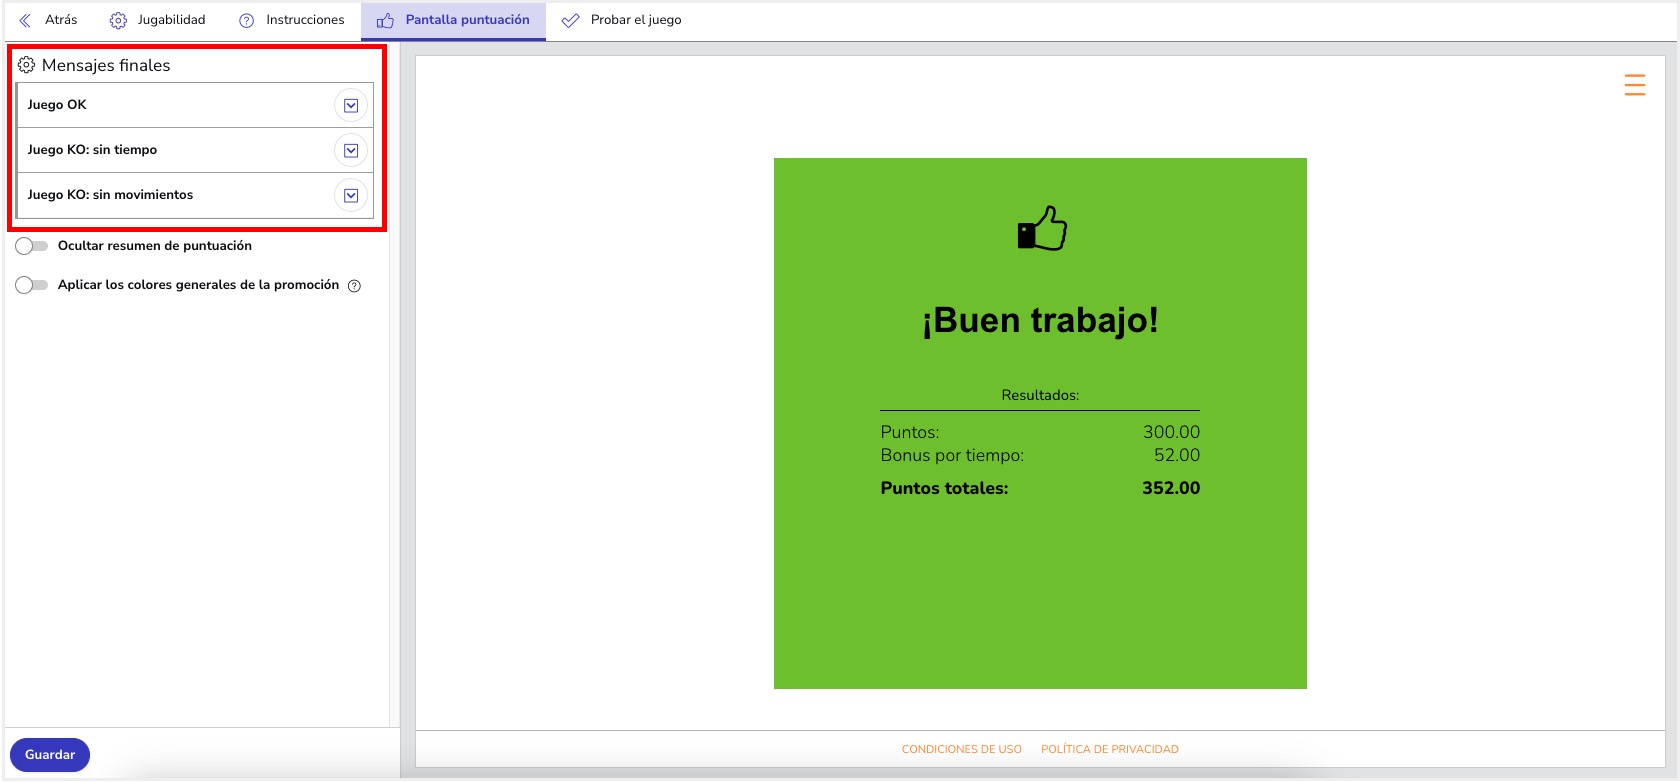
Task: Click the thumbs-up image in green score card
Action: tap(1041, 229)
